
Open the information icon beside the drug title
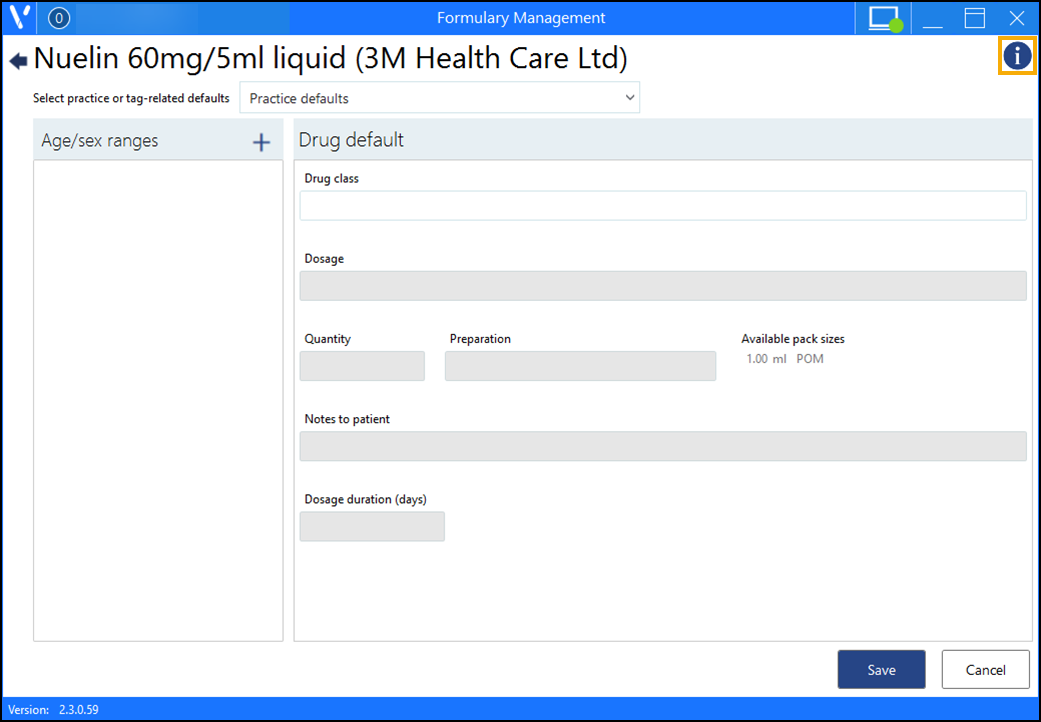[x=1017, y=56]
